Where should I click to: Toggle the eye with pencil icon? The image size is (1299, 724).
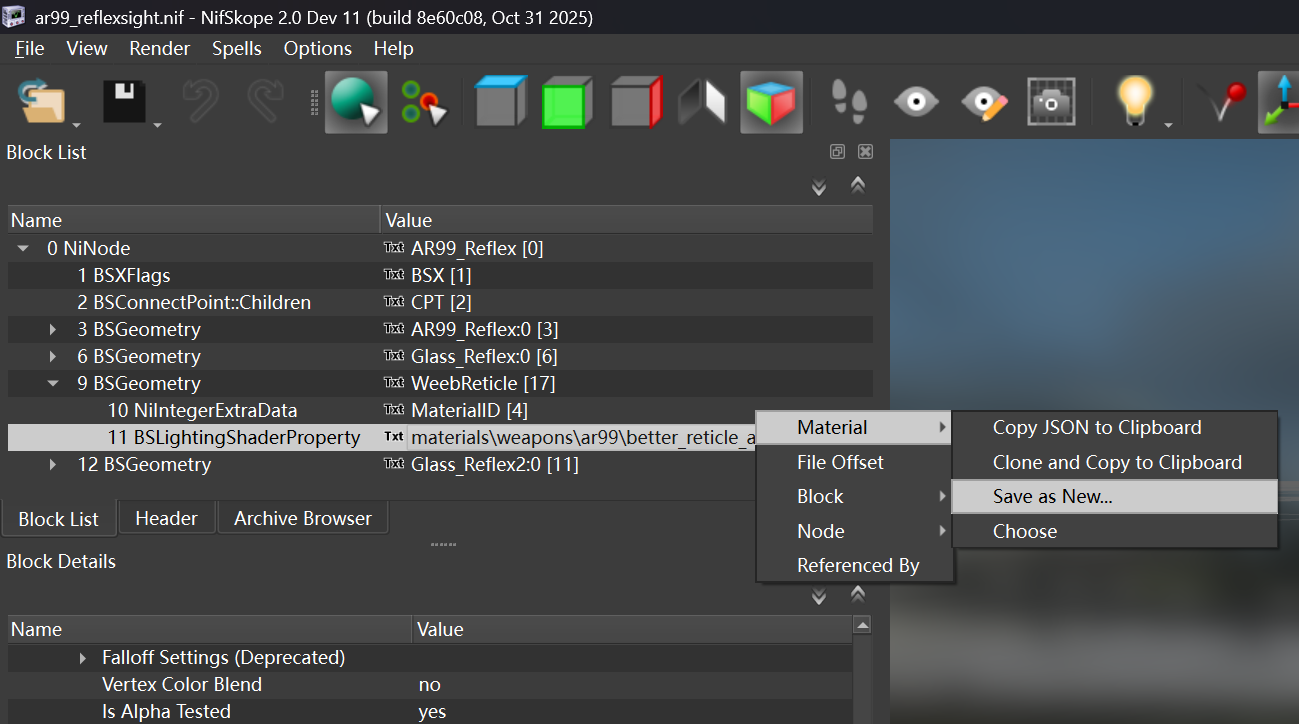click(984, 102)
